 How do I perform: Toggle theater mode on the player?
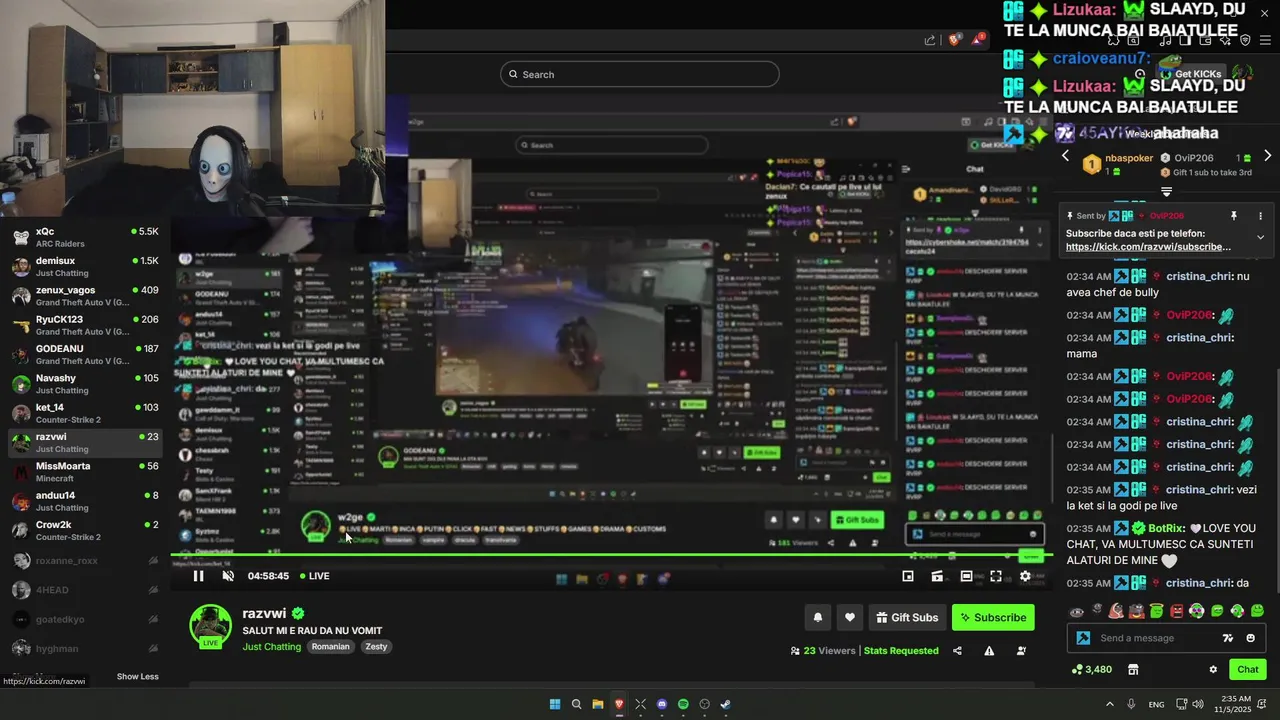966,576
